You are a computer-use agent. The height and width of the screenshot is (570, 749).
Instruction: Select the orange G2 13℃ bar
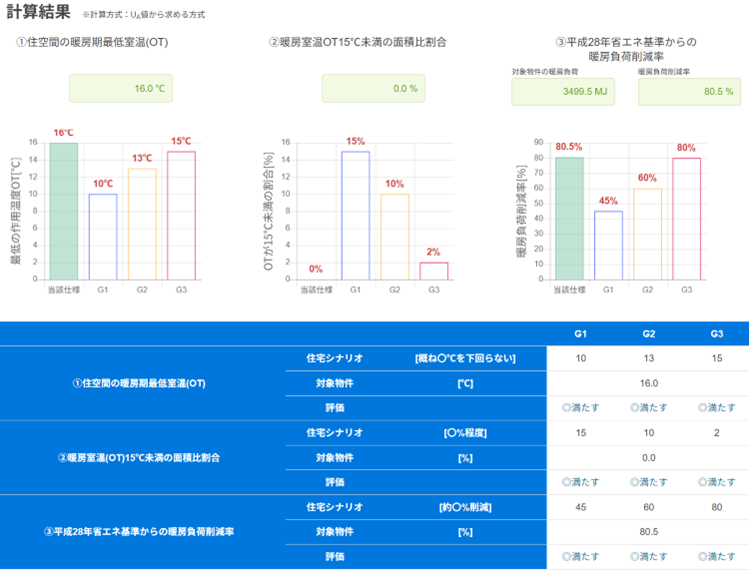tap(142, 223)
